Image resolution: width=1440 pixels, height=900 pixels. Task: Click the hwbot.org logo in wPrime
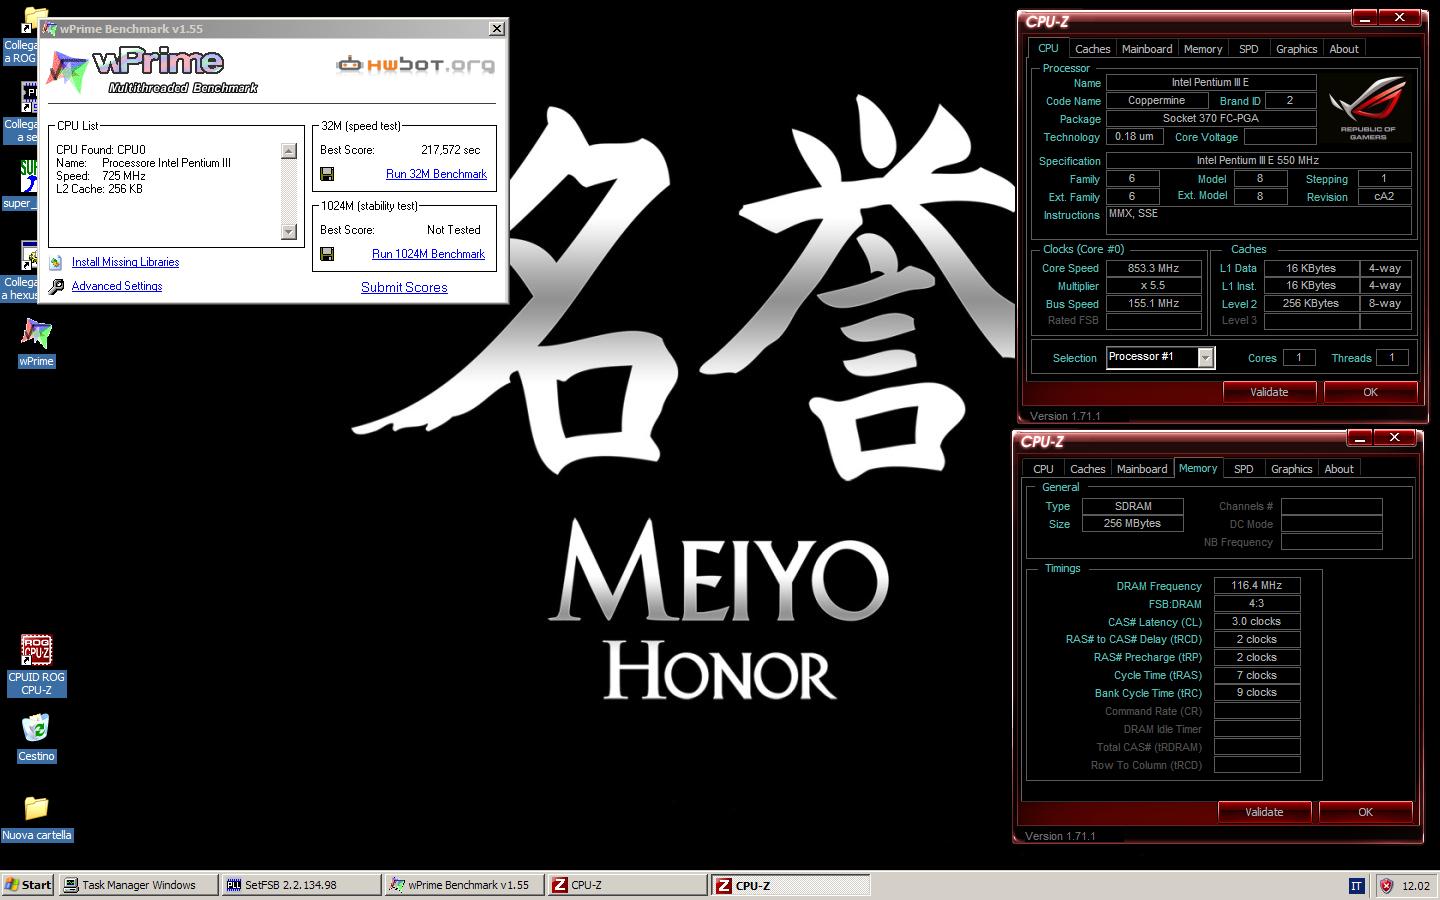tap(415, 65)
